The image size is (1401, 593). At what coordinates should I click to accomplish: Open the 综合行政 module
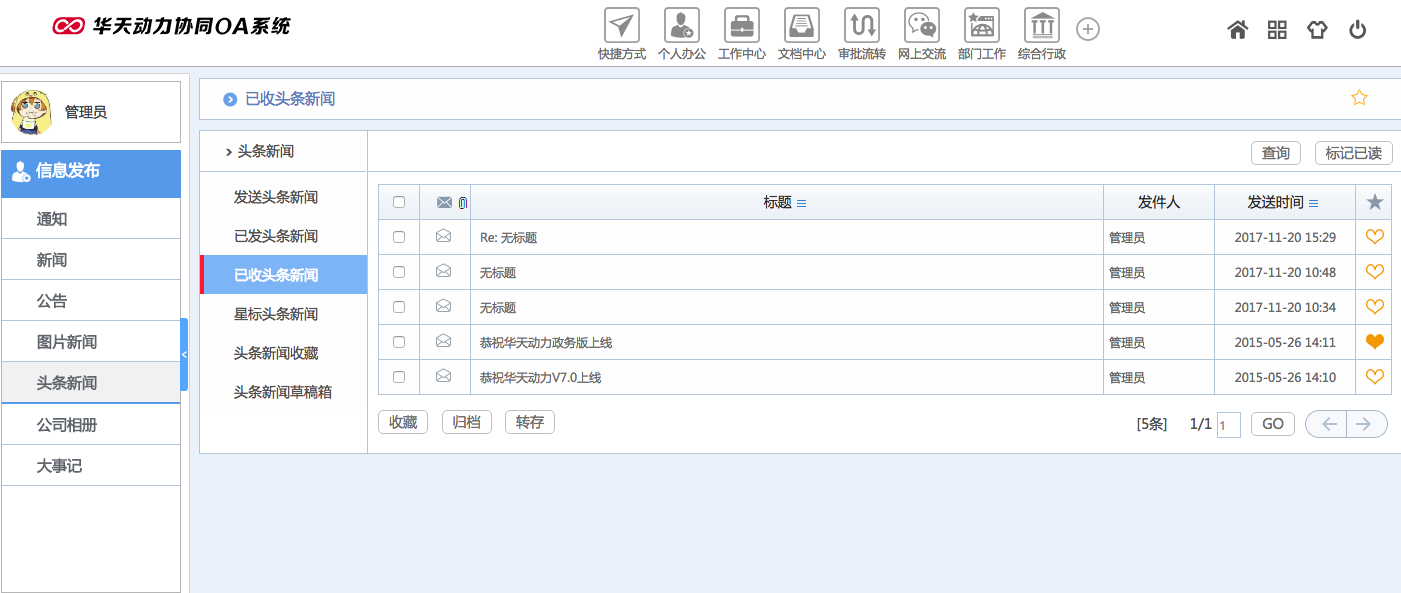(x=1041, y=30)
